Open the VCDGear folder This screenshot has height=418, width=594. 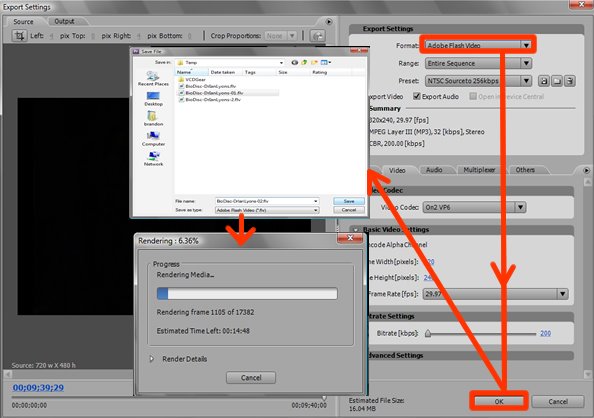(192, 80)
